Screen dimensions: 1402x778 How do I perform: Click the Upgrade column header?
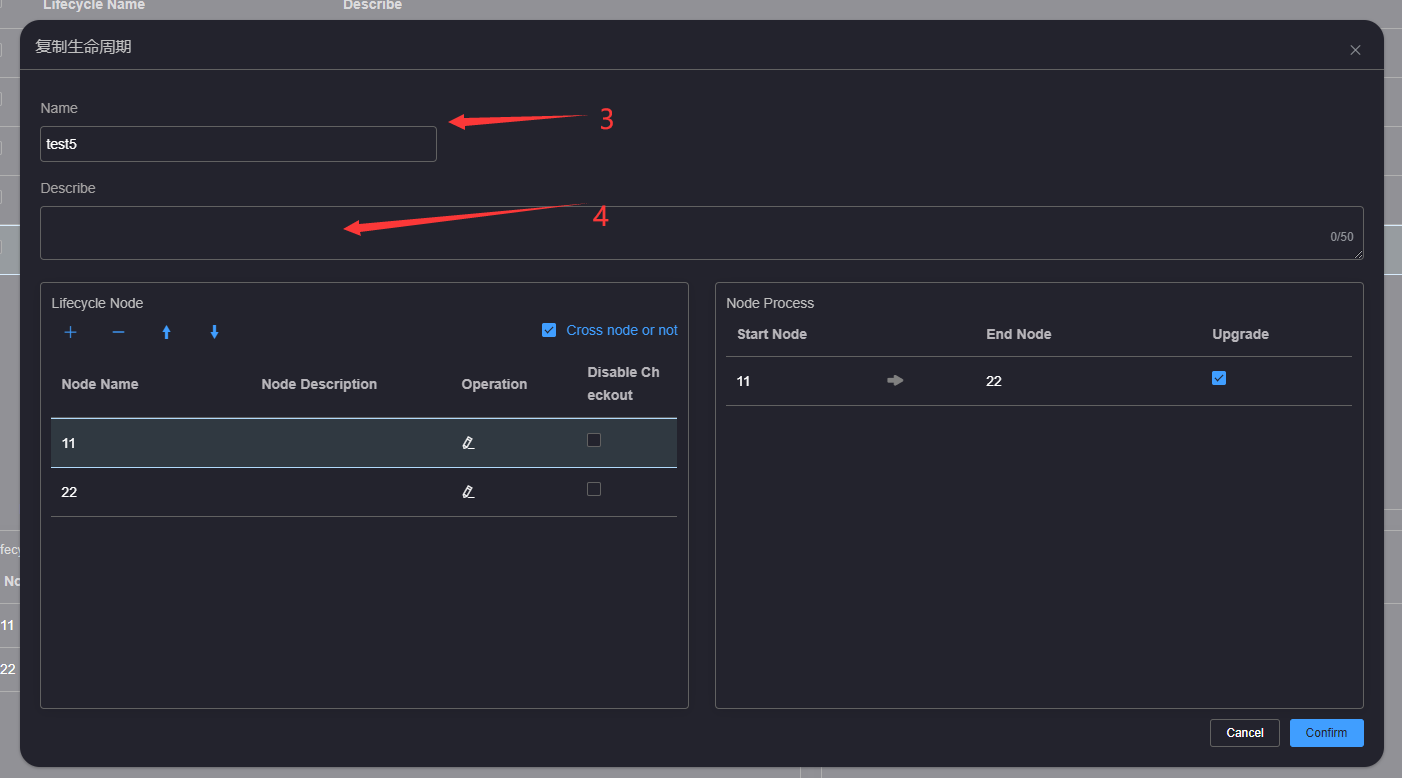click(x=1240, y=334)
